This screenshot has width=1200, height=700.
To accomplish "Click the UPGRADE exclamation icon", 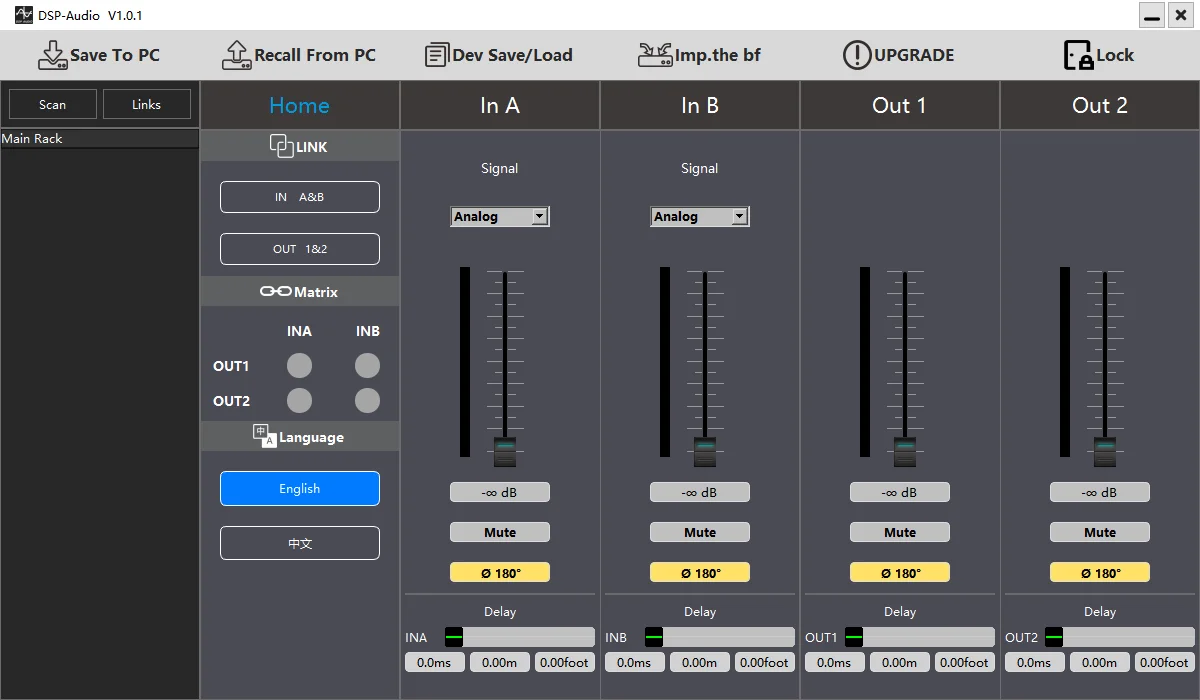I will [857, 55].
